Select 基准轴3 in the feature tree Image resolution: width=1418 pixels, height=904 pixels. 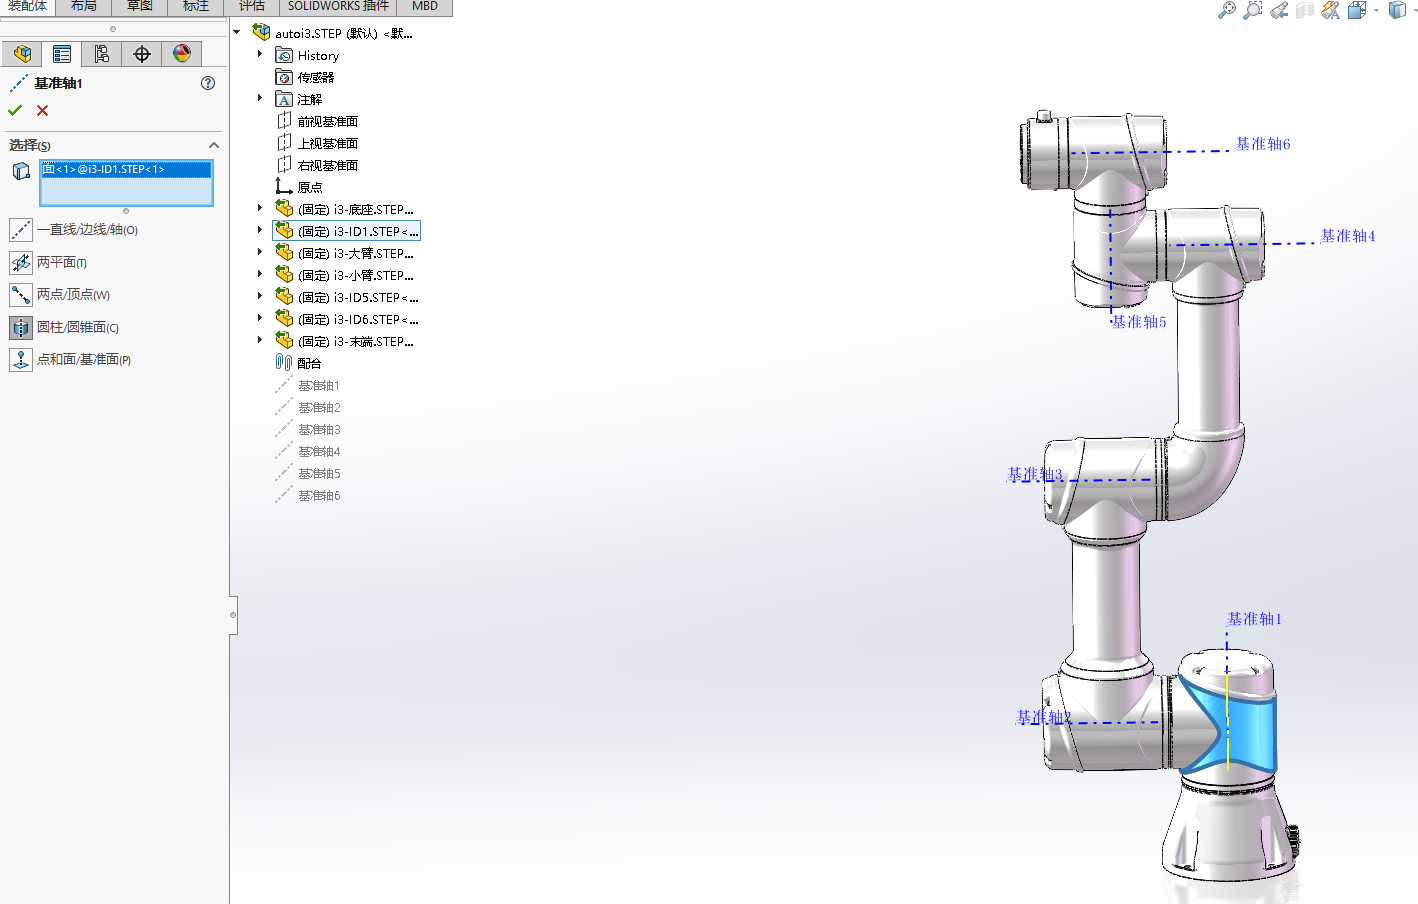click(308, 429)
